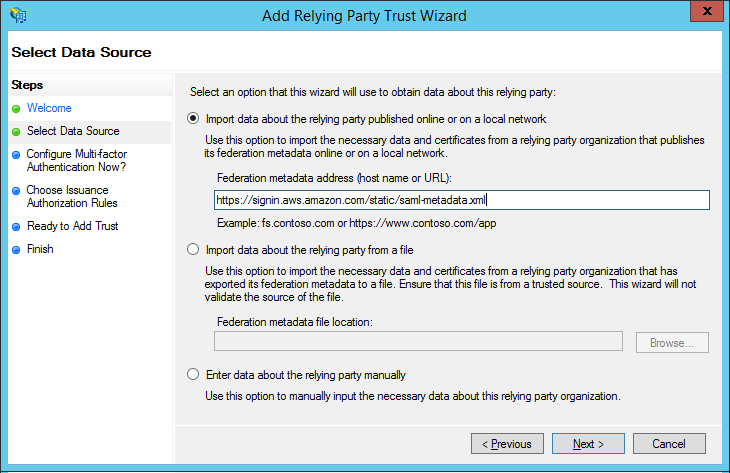
Task: Click the wizard icon in title bar
Action: [17, 16]
